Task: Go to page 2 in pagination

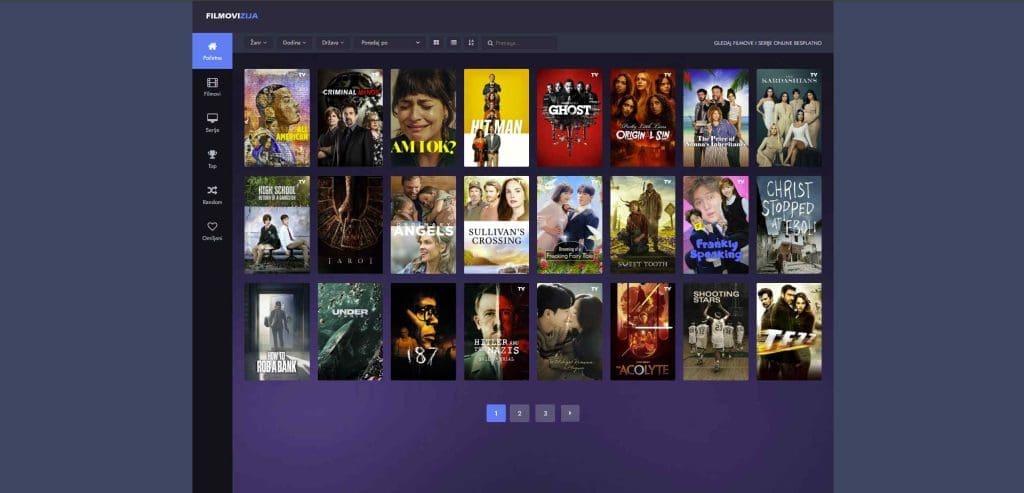Action: (x=519, y=413)
